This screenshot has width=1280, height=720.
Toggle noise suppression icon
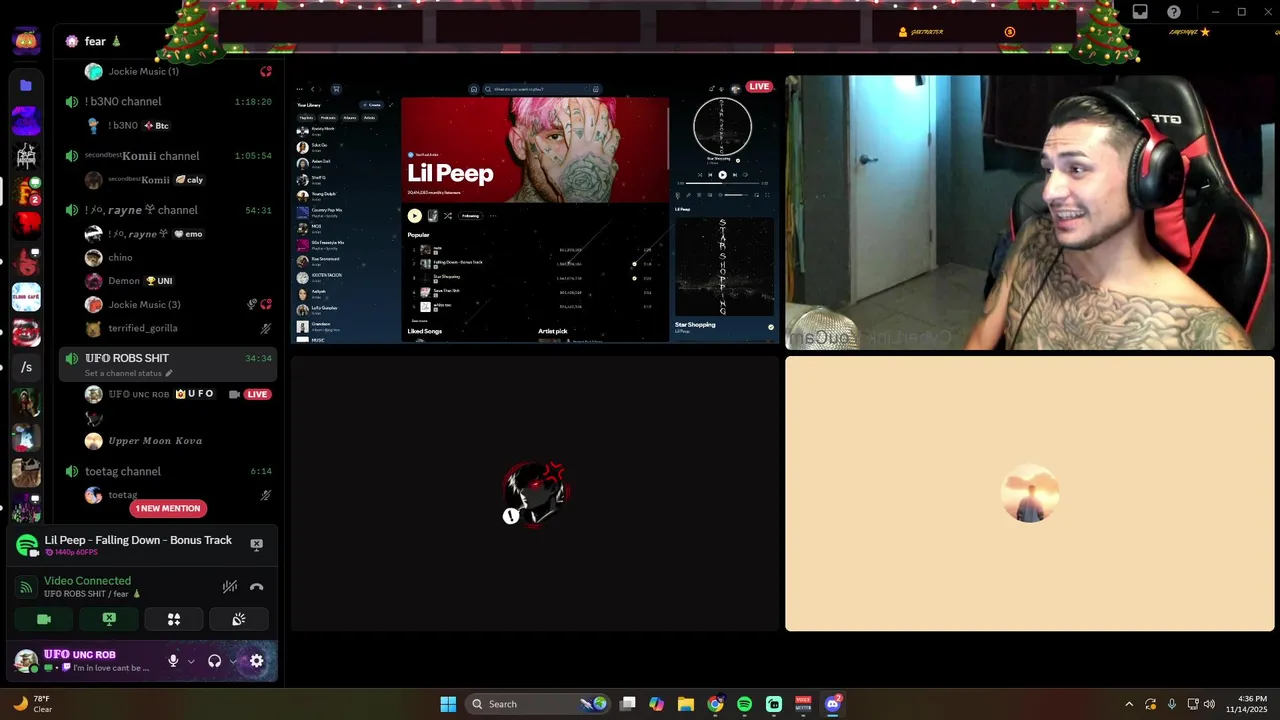pos(230,587)
